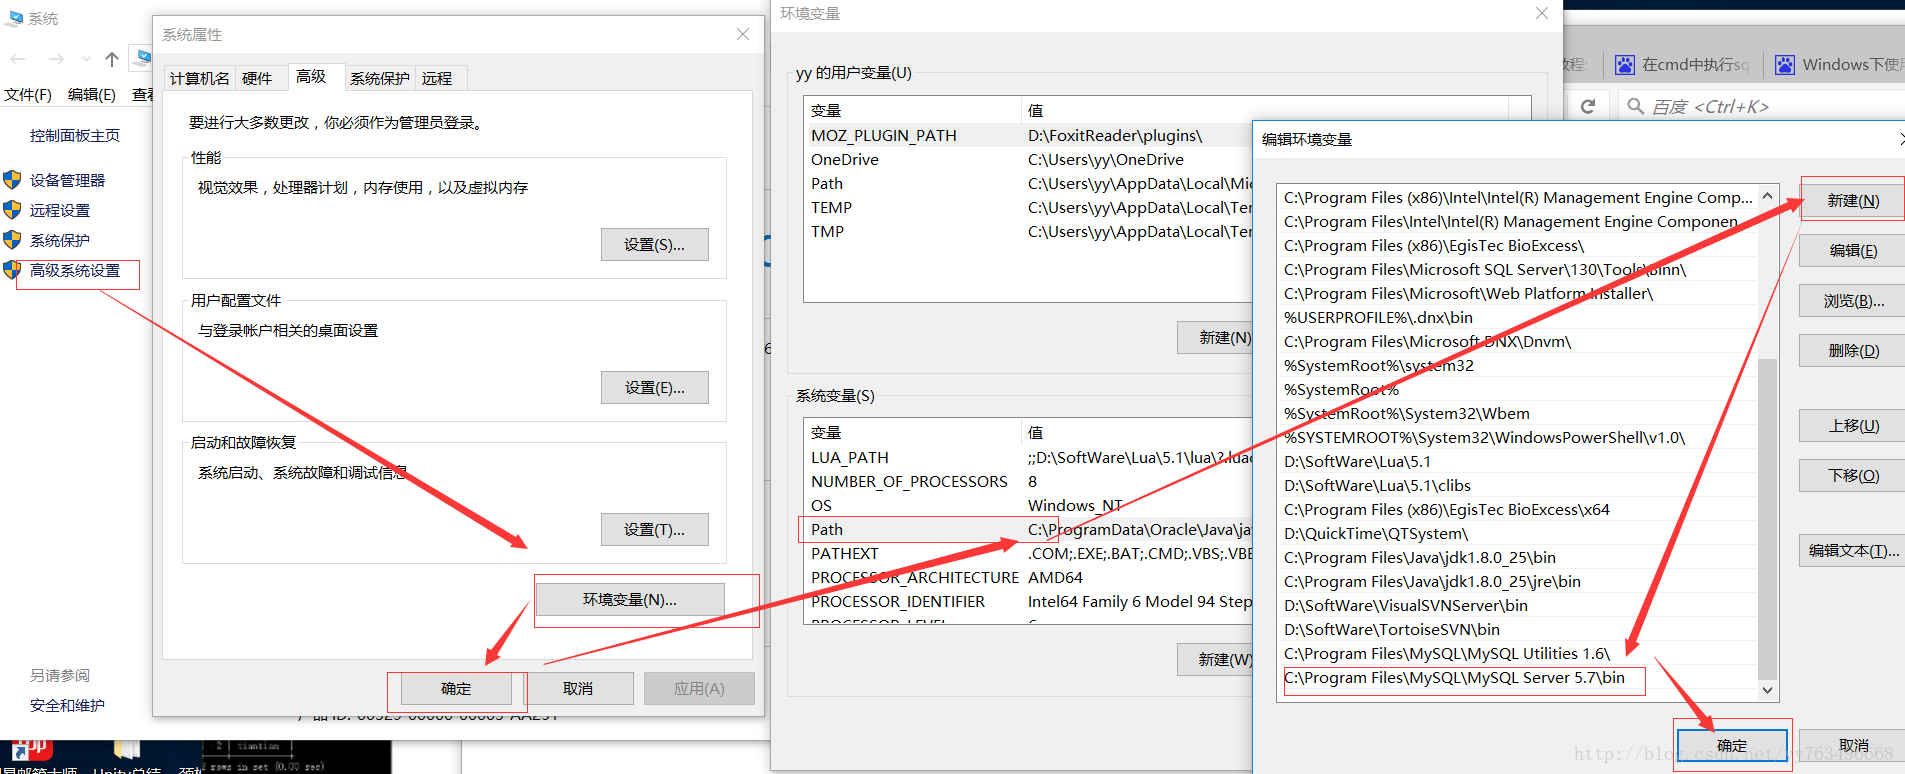Click the up arrow navigation icon

coord(112,59)
